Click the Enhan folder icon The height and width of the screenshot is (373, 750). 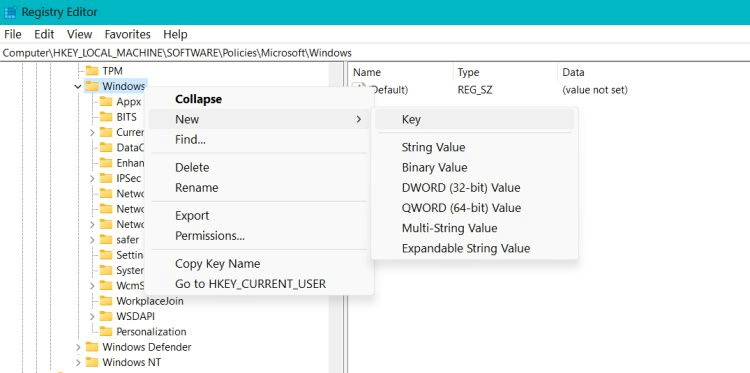click(x=106, y=163)
